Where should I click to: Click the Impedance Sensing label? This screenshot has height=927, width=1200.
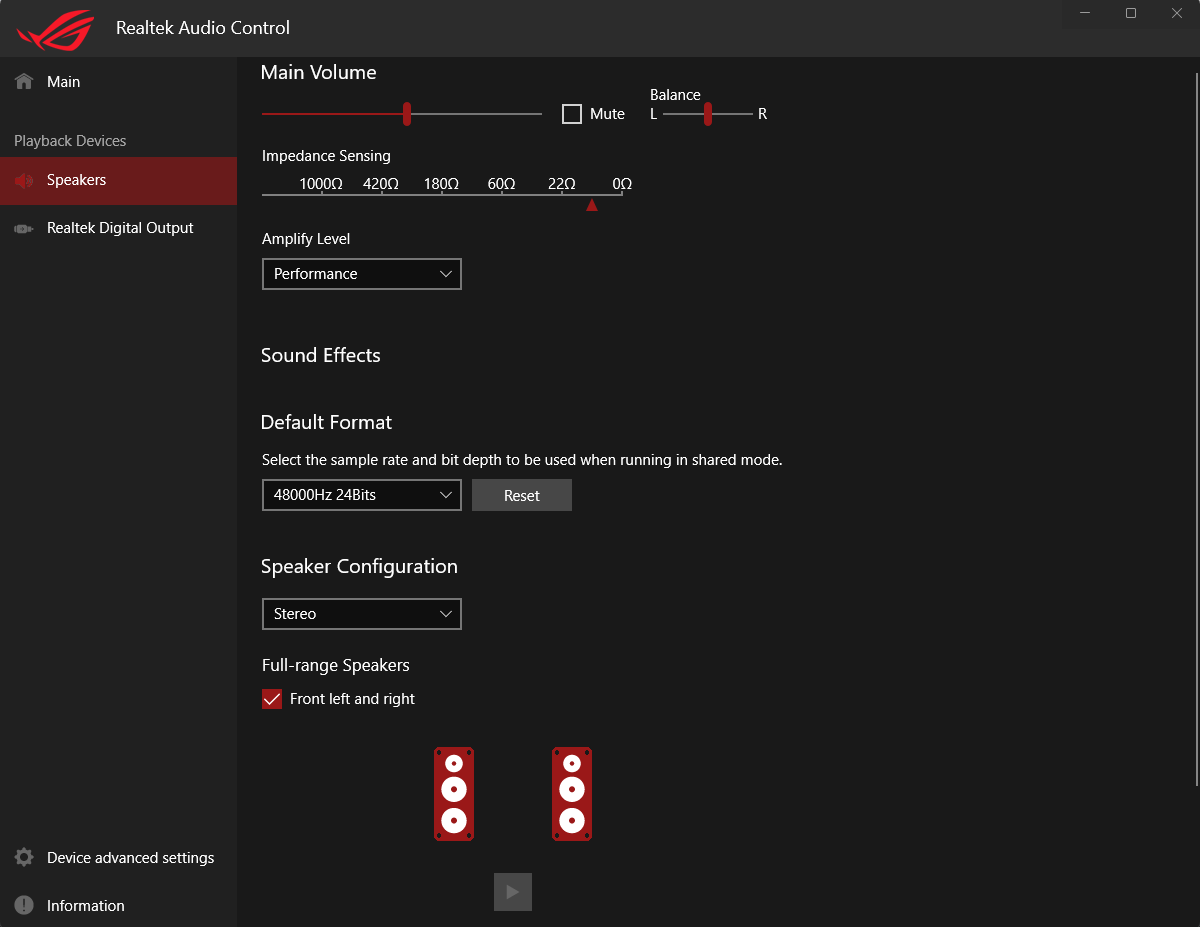click(x=326, y=156)
